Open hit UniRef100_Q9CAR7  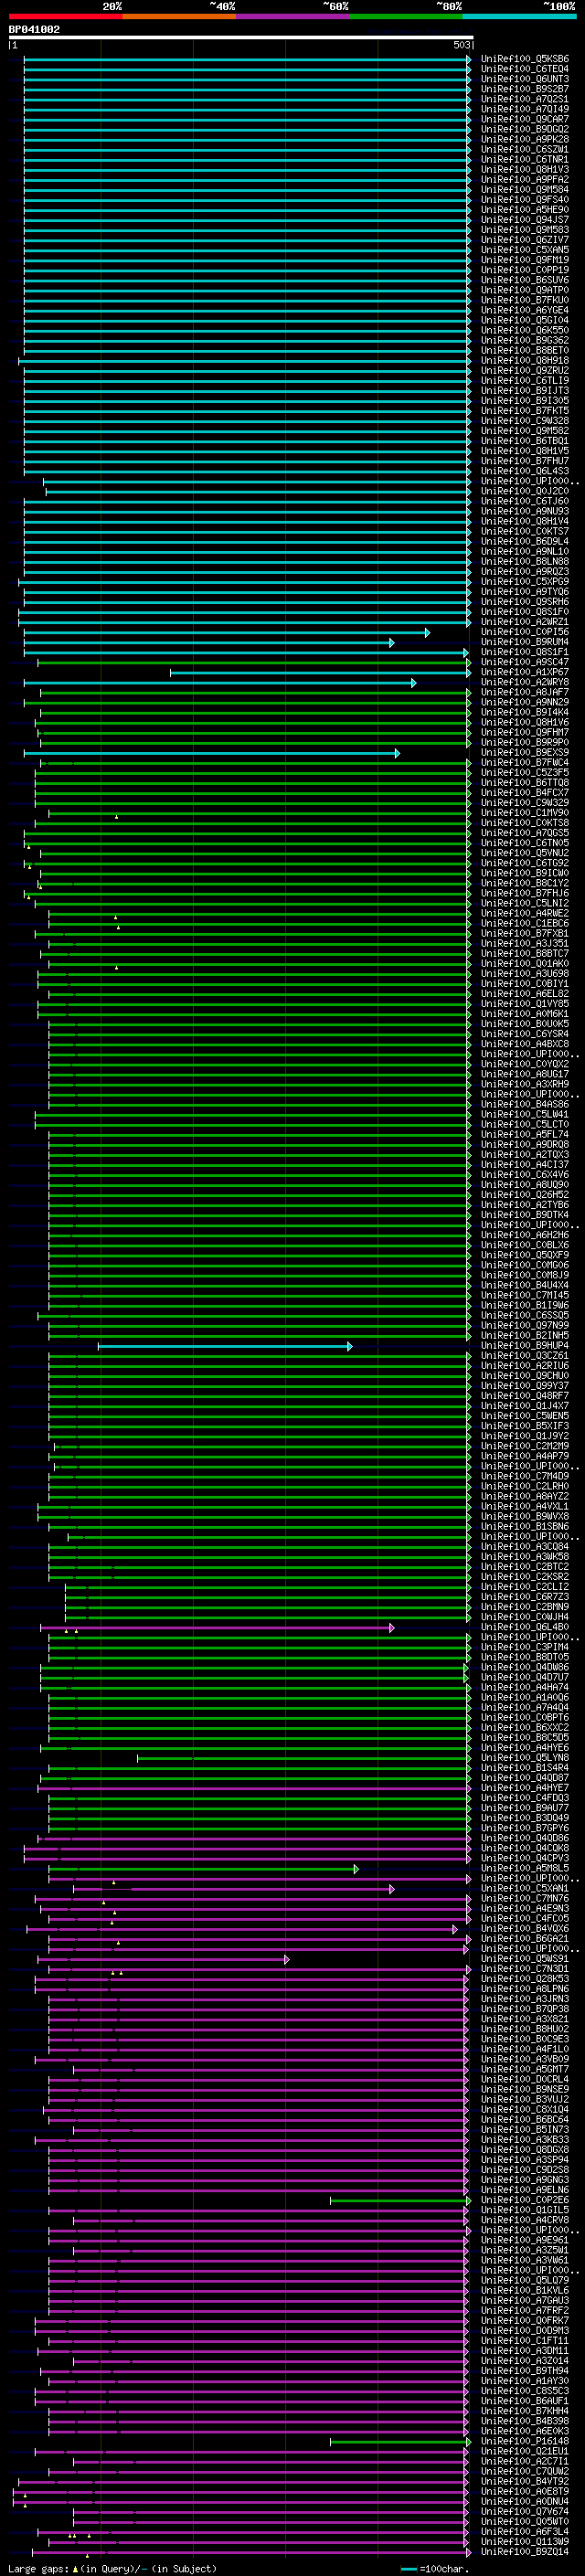tap(525, 119)
